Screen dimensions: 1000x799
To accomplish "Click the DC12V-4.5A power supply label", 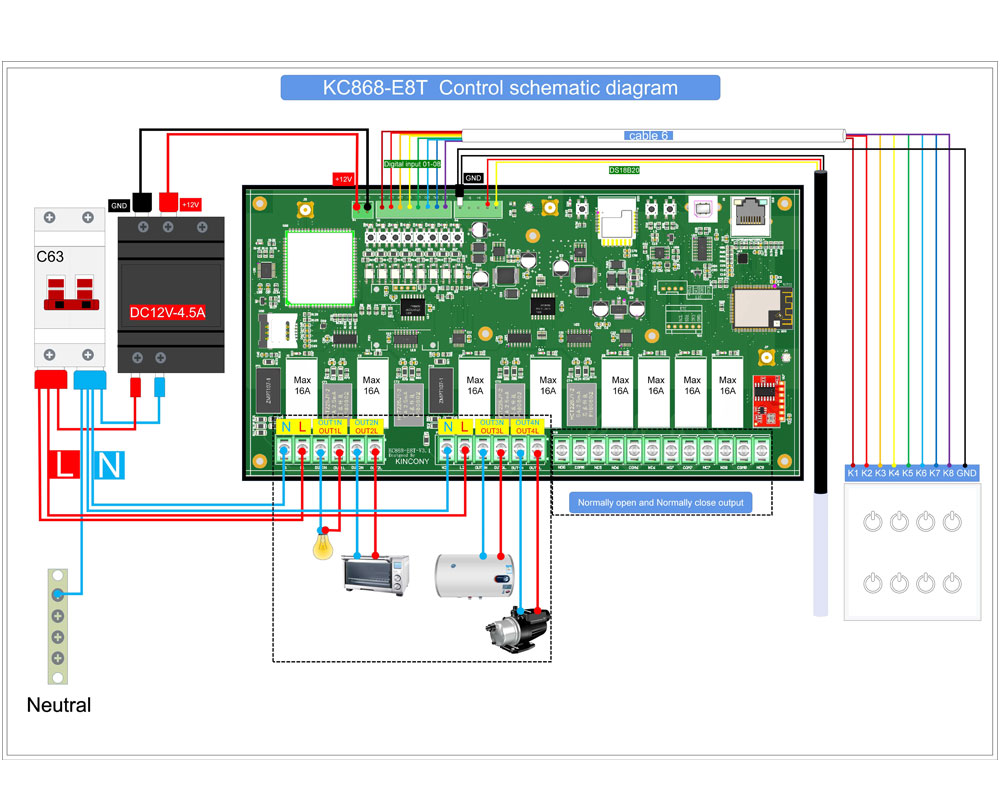I will coord(167,312).
